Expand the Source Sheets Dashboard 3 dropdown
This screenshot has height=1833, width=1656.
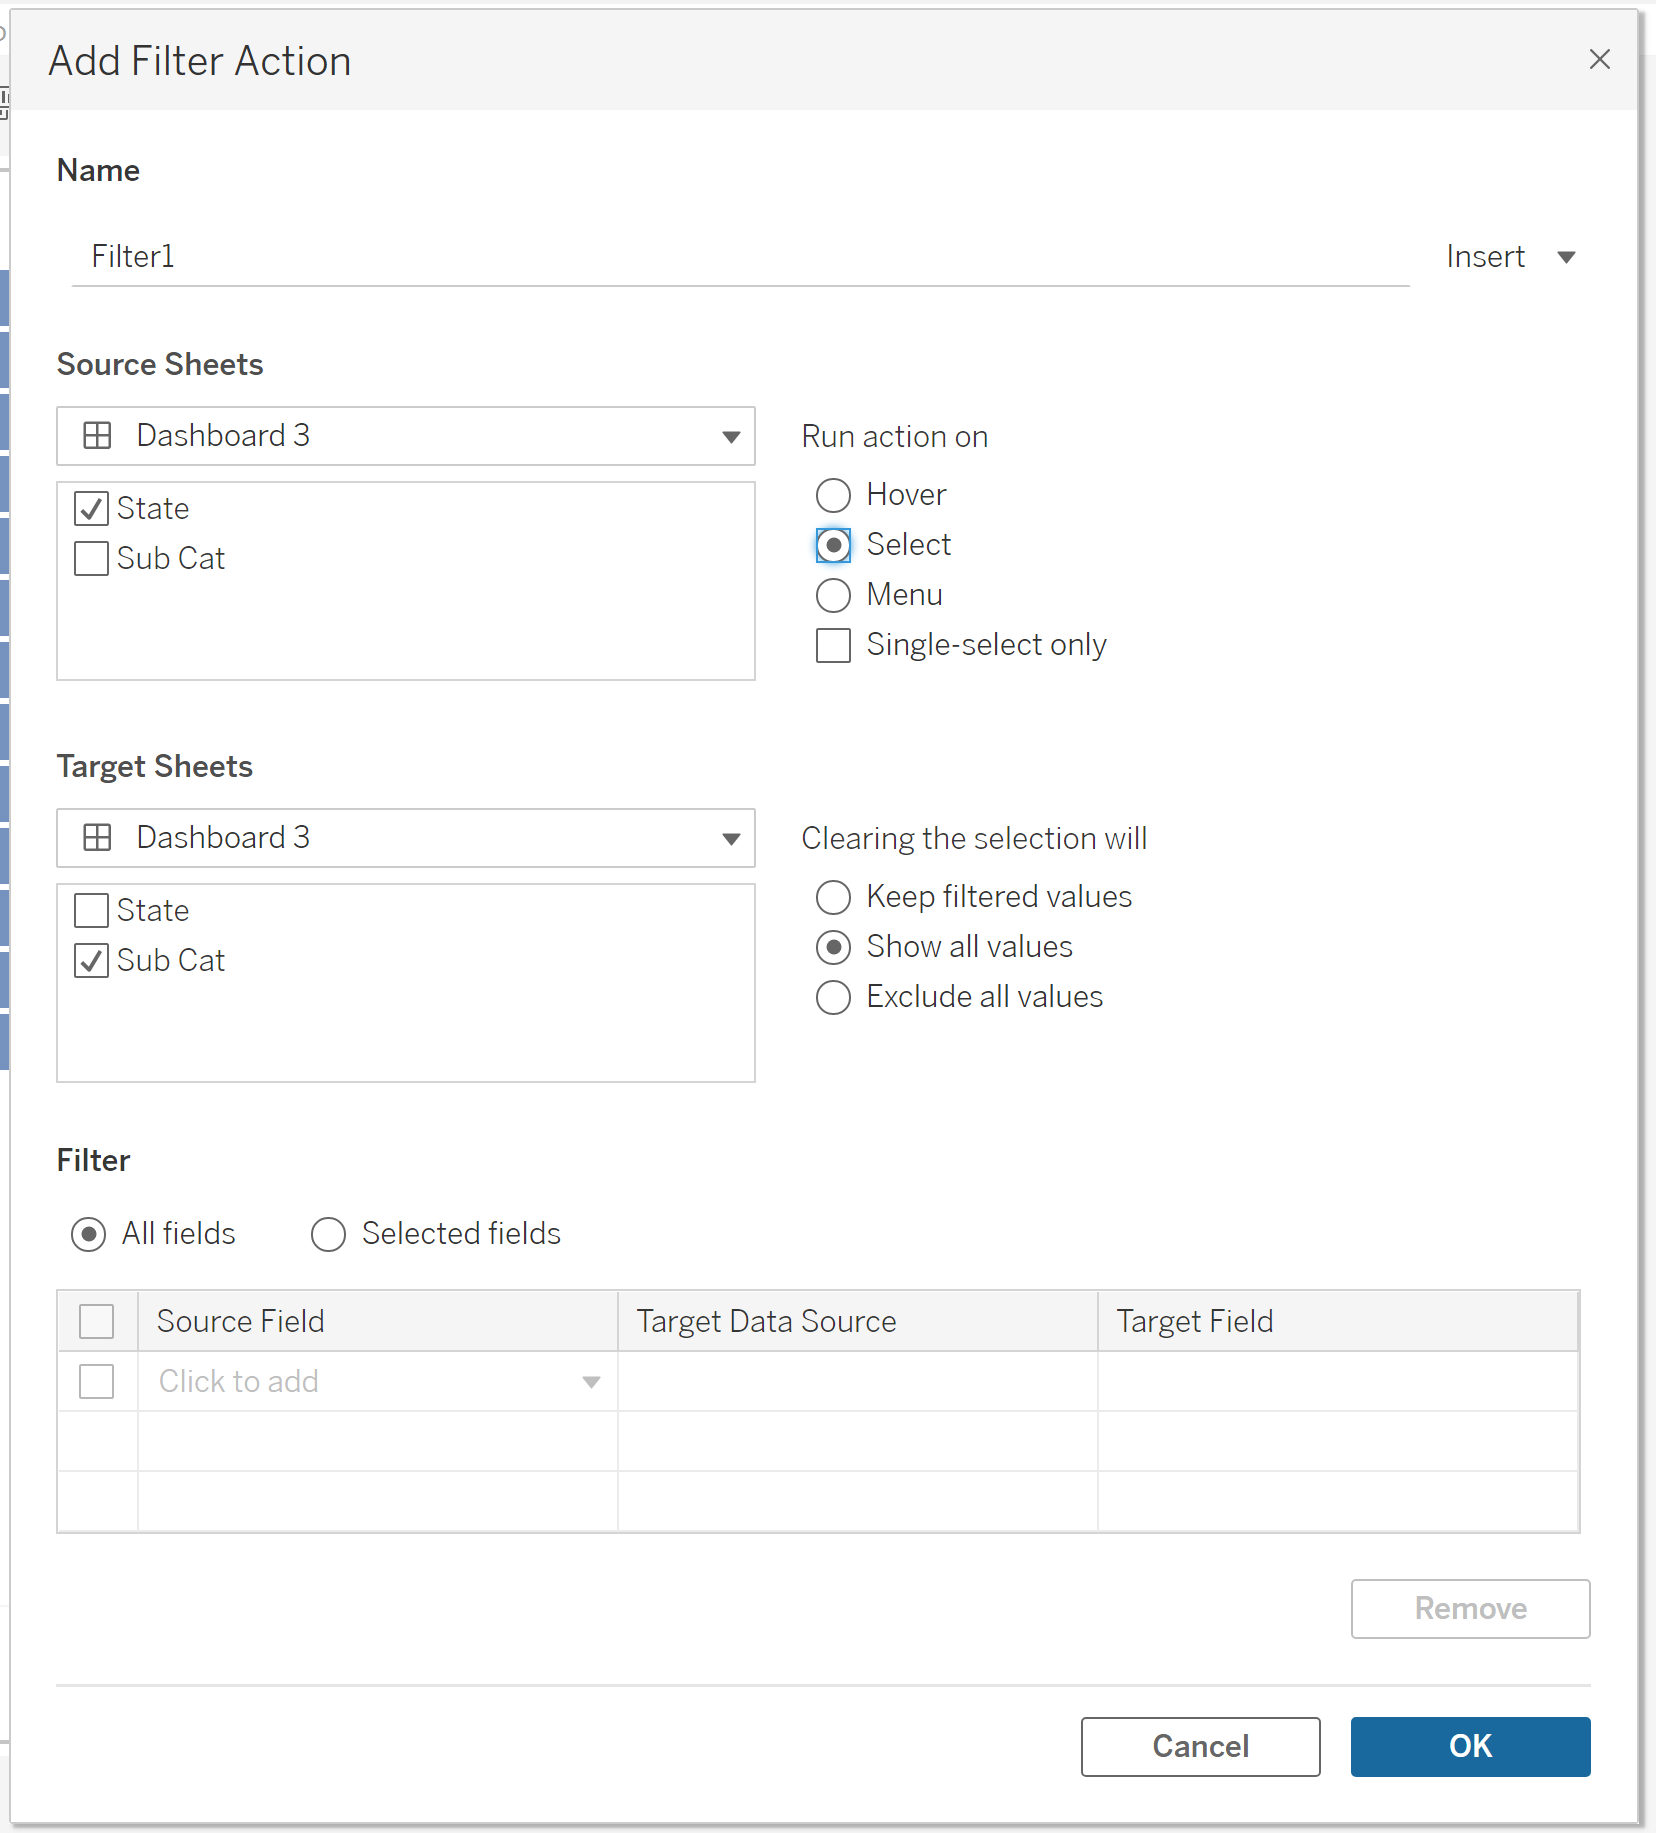pyautogui.click(x=731, y=437)
